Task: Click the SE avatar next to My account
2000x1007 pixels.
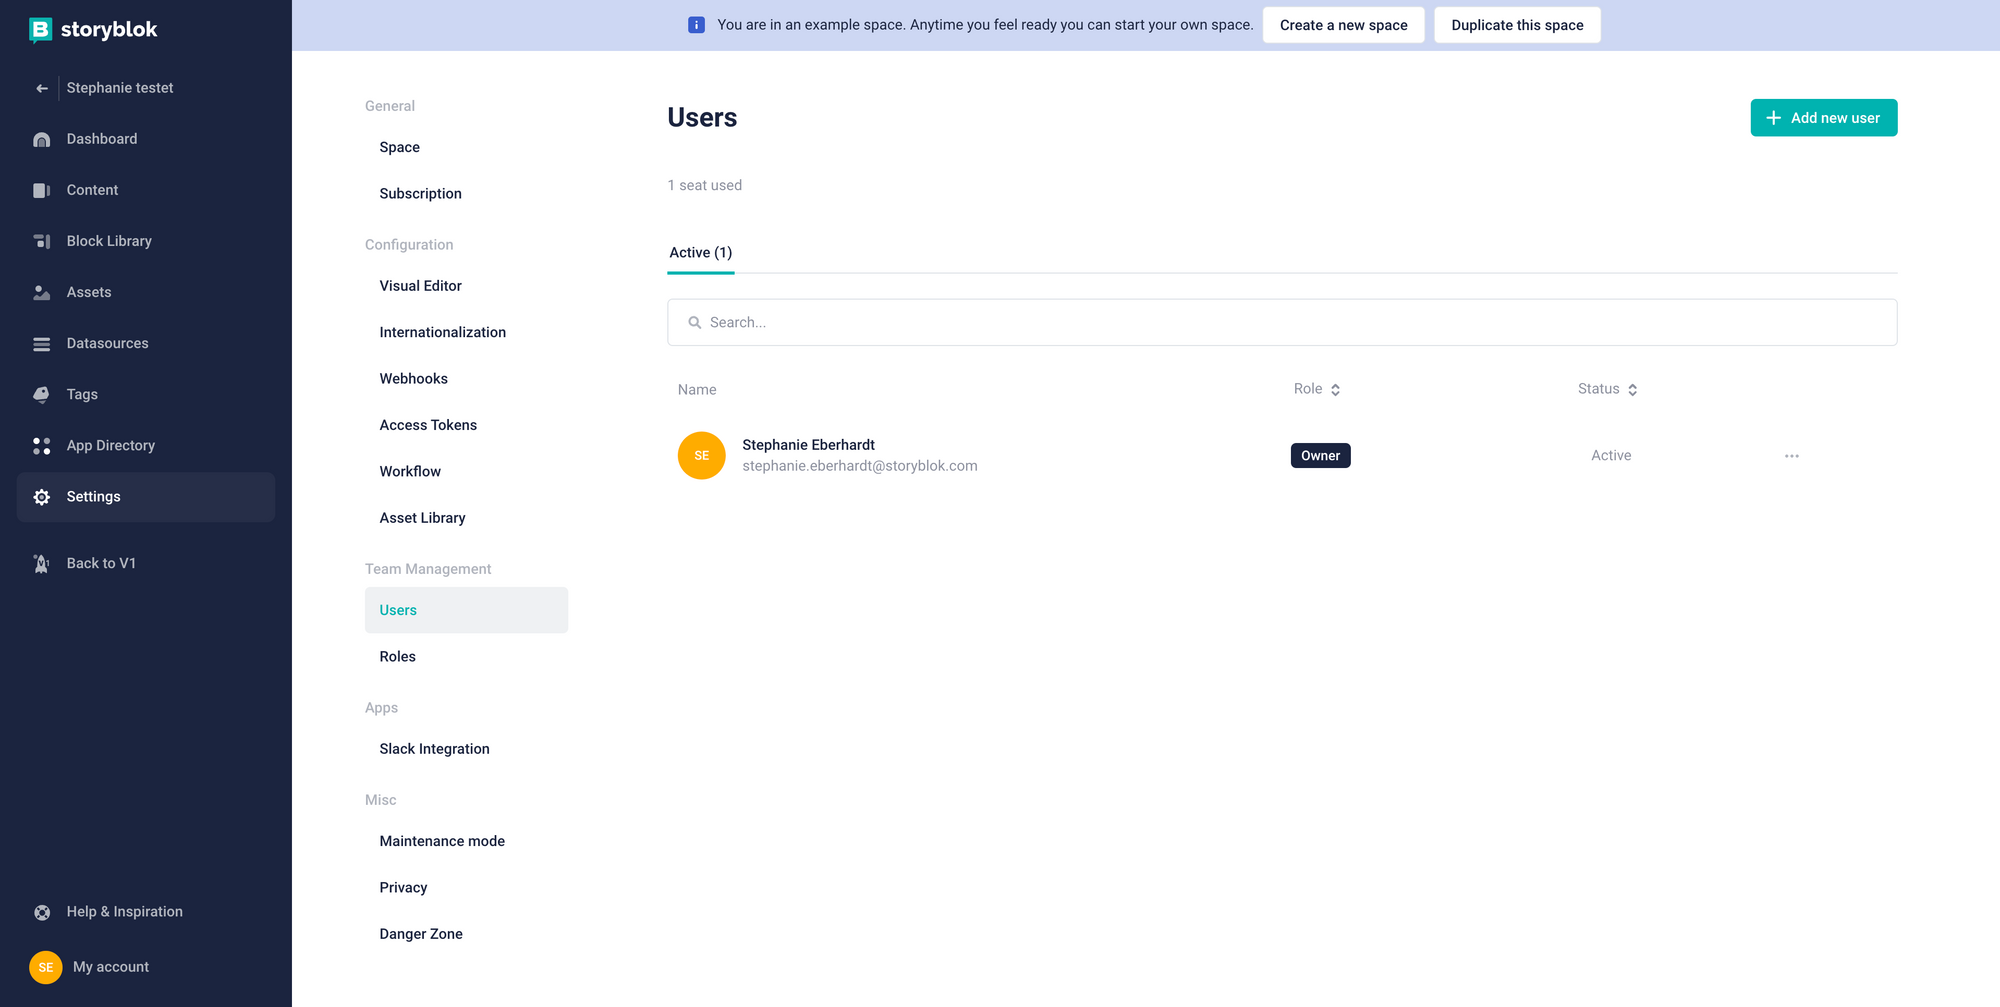Action: point(46,967)
